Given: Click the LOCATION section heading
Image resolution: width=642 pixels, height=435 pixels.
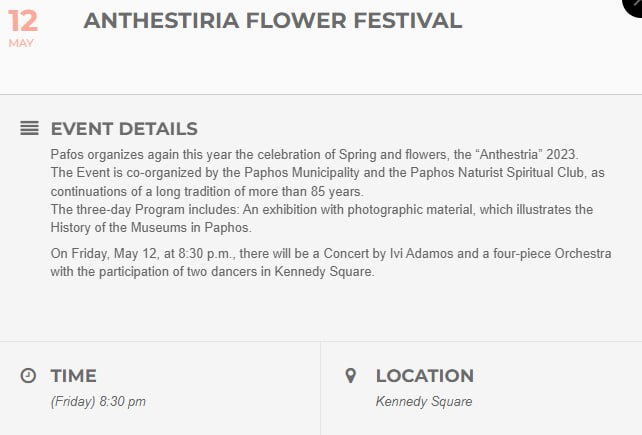Looking at the screenshot, I should pos(424,376).
